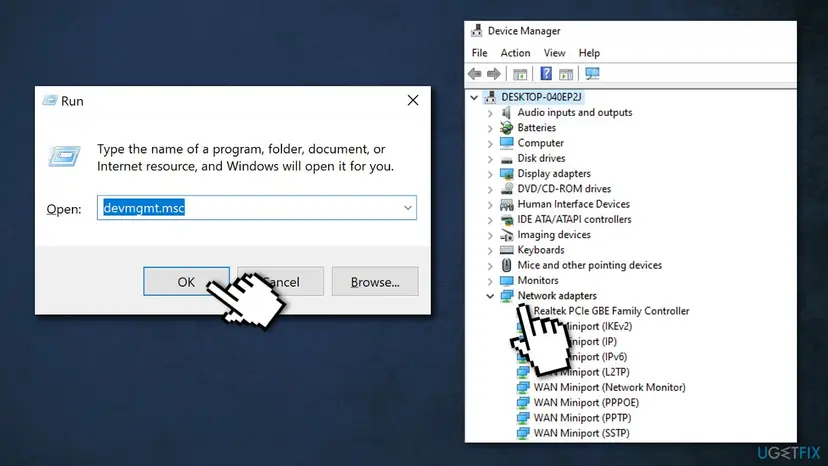Open the Run dialog Open field dropdown arrow
This screenshot has height=466, width=828.
tap(408, 208)
